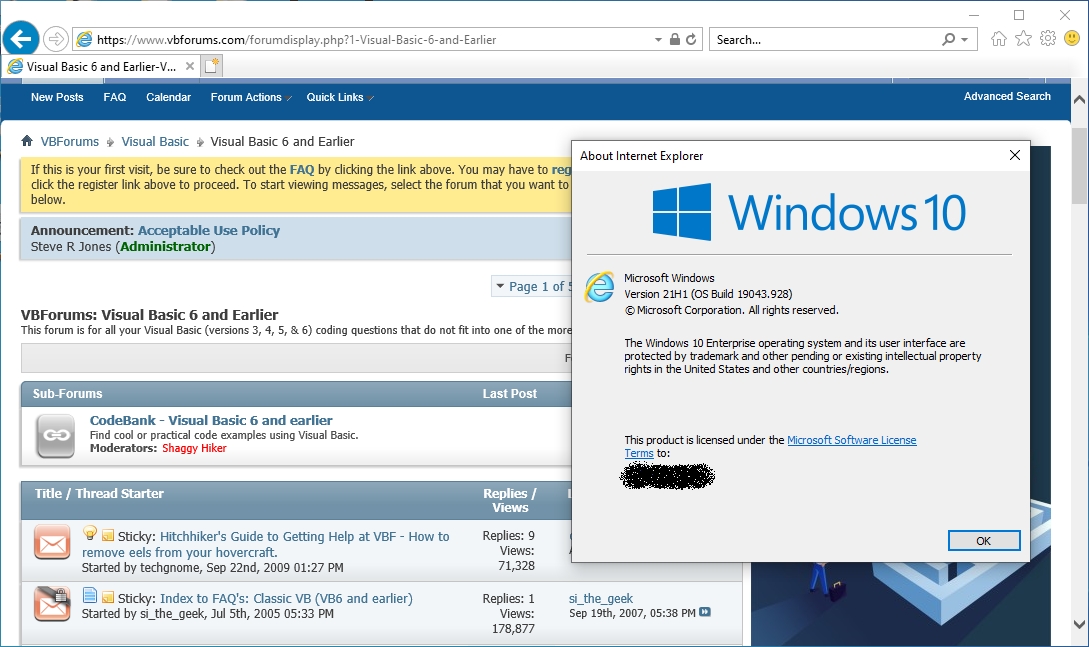Click the CodeBank sub-forum icon
Image resolution: width=1089 pixels, height=647 pixels.
pos(55,435)
